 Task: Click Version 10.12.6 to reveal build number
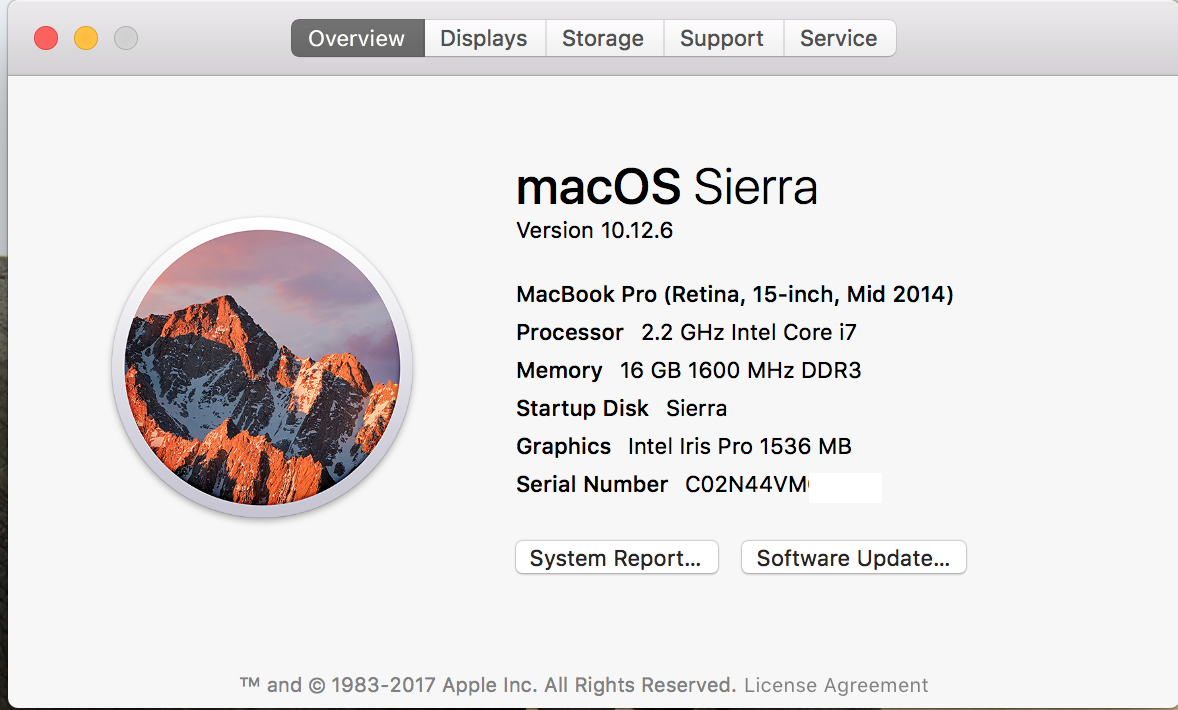(x=595, y=231)
